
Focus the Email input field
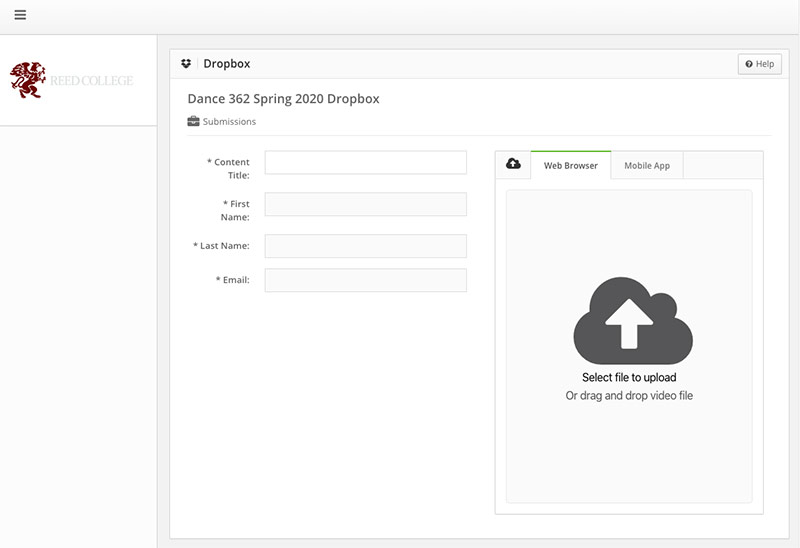365,280
